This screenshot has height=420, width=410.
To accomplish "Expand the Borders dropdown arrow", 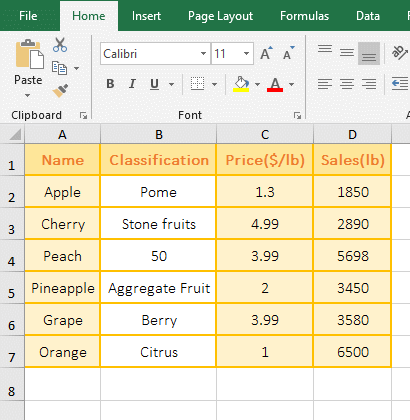I will (214, 84).
